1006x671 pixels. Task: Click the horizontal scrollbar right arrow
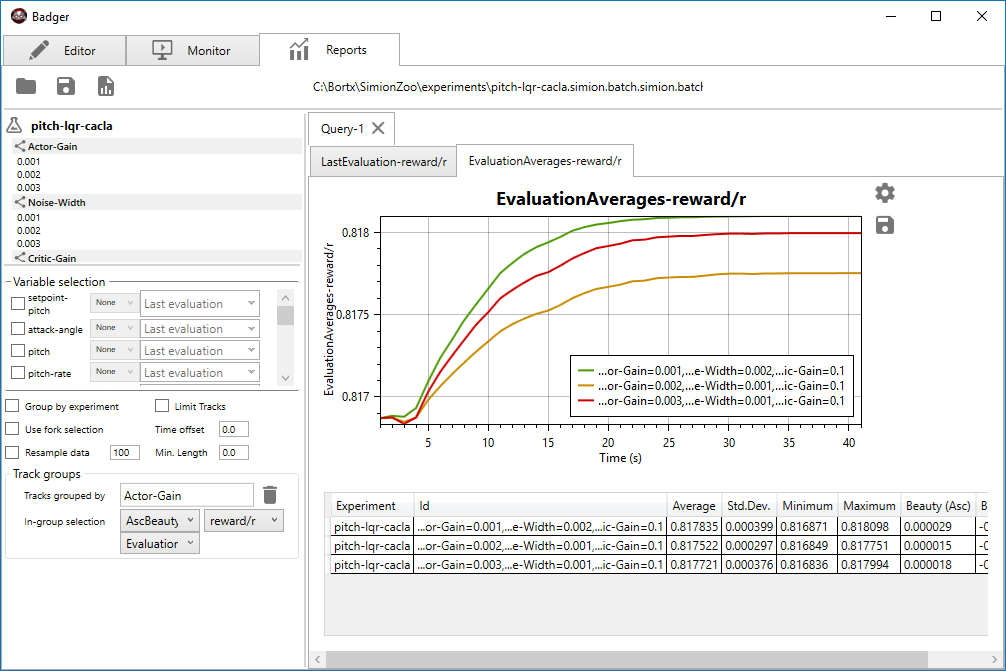point(994,659)
